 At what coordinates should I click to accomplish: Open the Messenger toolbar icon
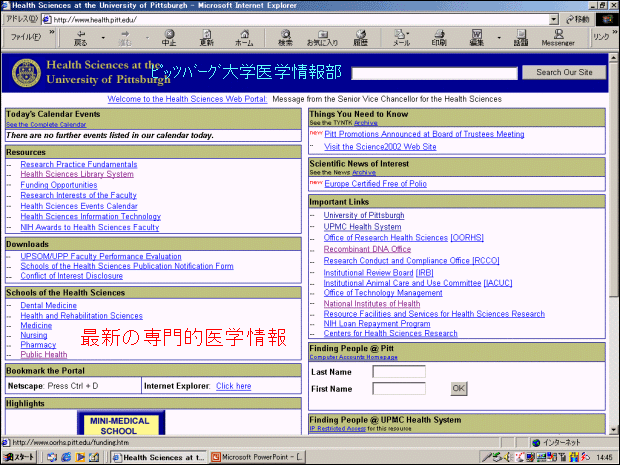[558, 37]
